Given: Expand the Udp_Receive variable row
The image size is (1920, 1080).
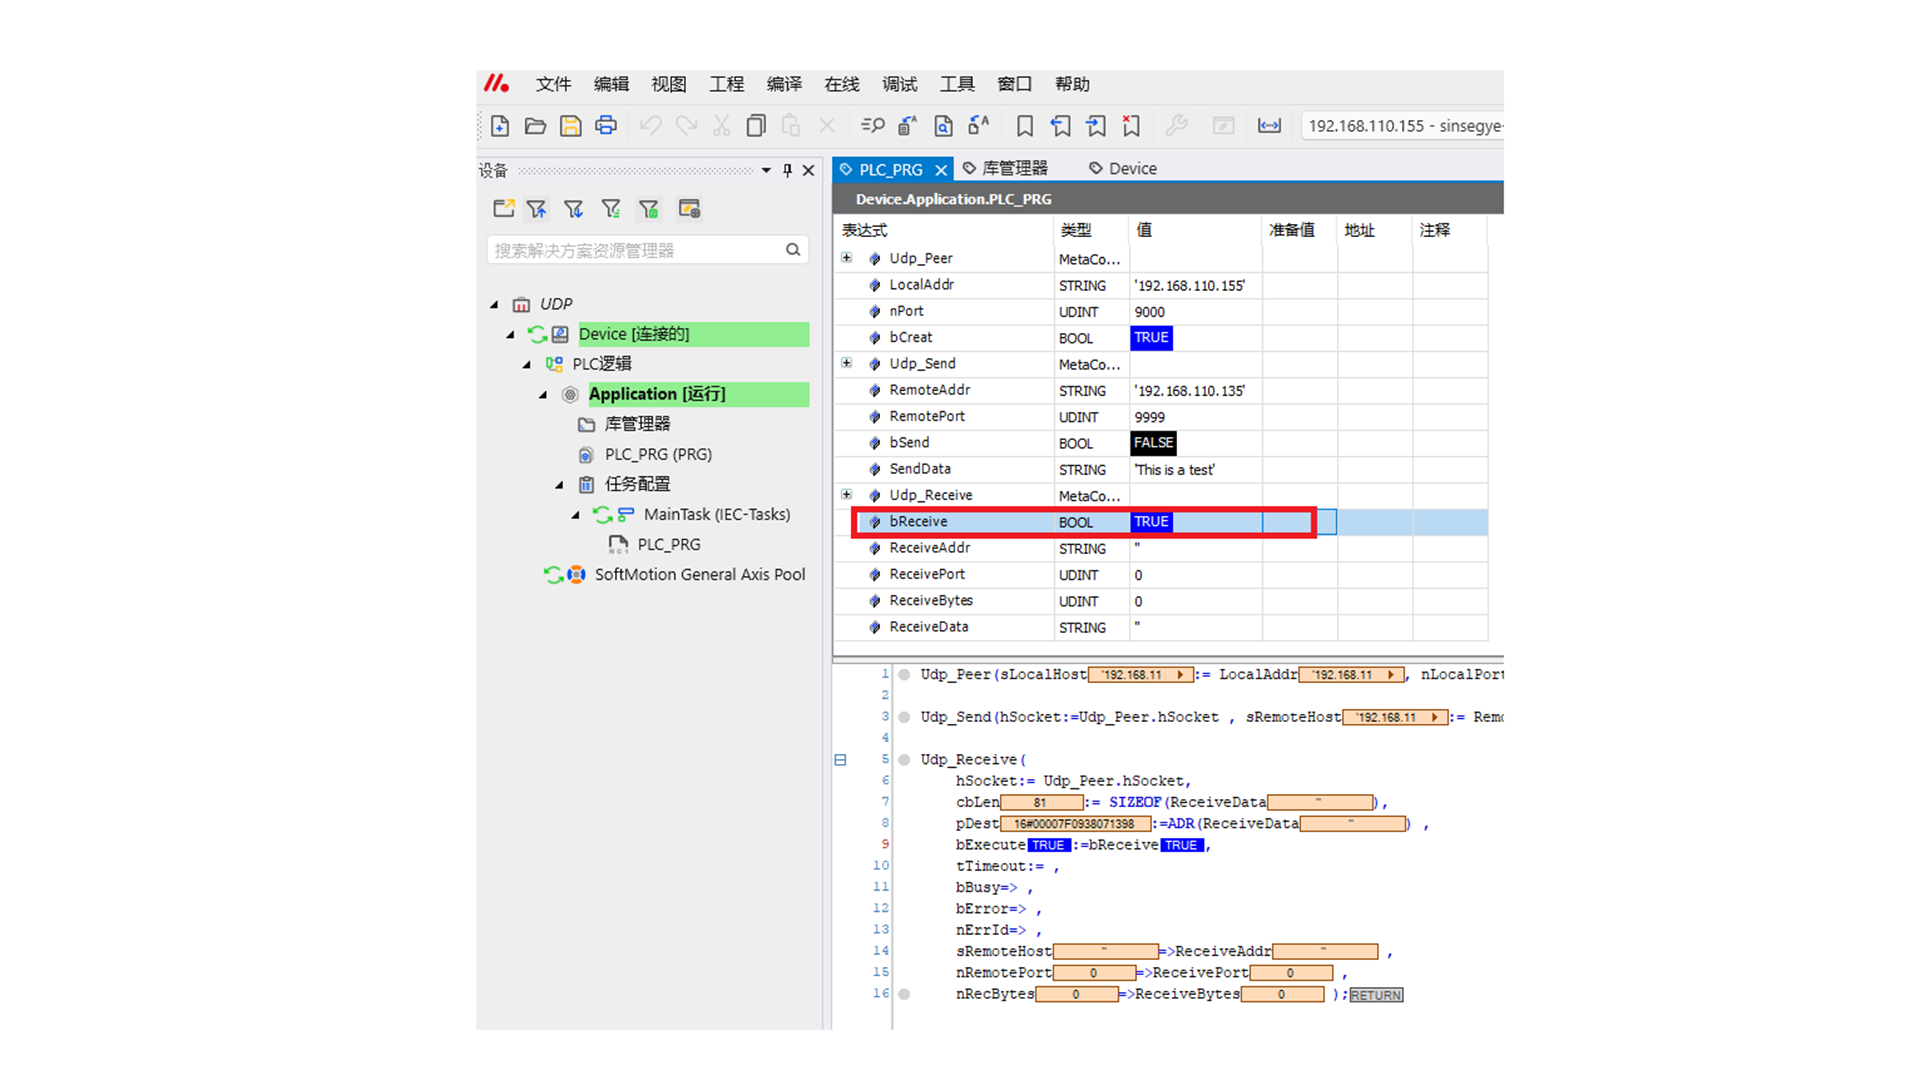Looking at the screenshot, I should point(847,495).
